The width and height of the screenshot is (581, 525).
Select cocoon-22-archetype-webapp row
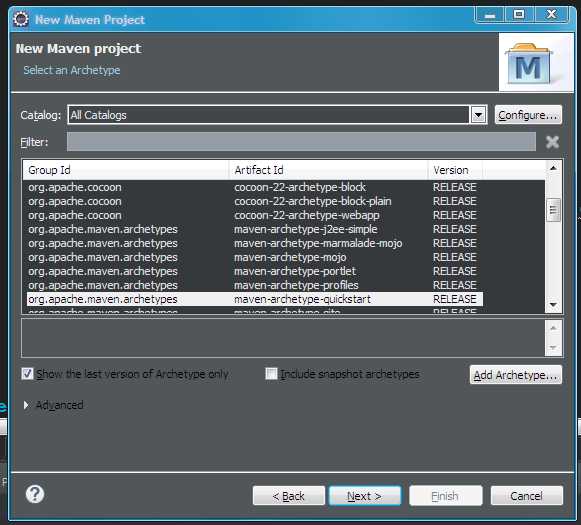(x=254, y=215)
